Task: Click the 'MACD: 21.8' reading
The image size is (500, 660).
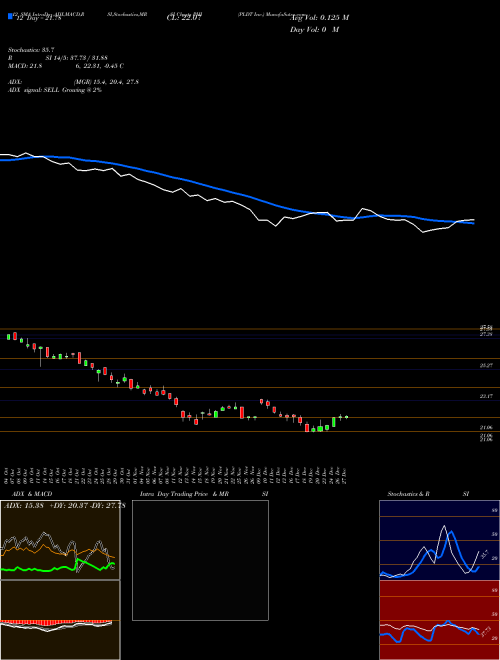Action: click(25, 66)
